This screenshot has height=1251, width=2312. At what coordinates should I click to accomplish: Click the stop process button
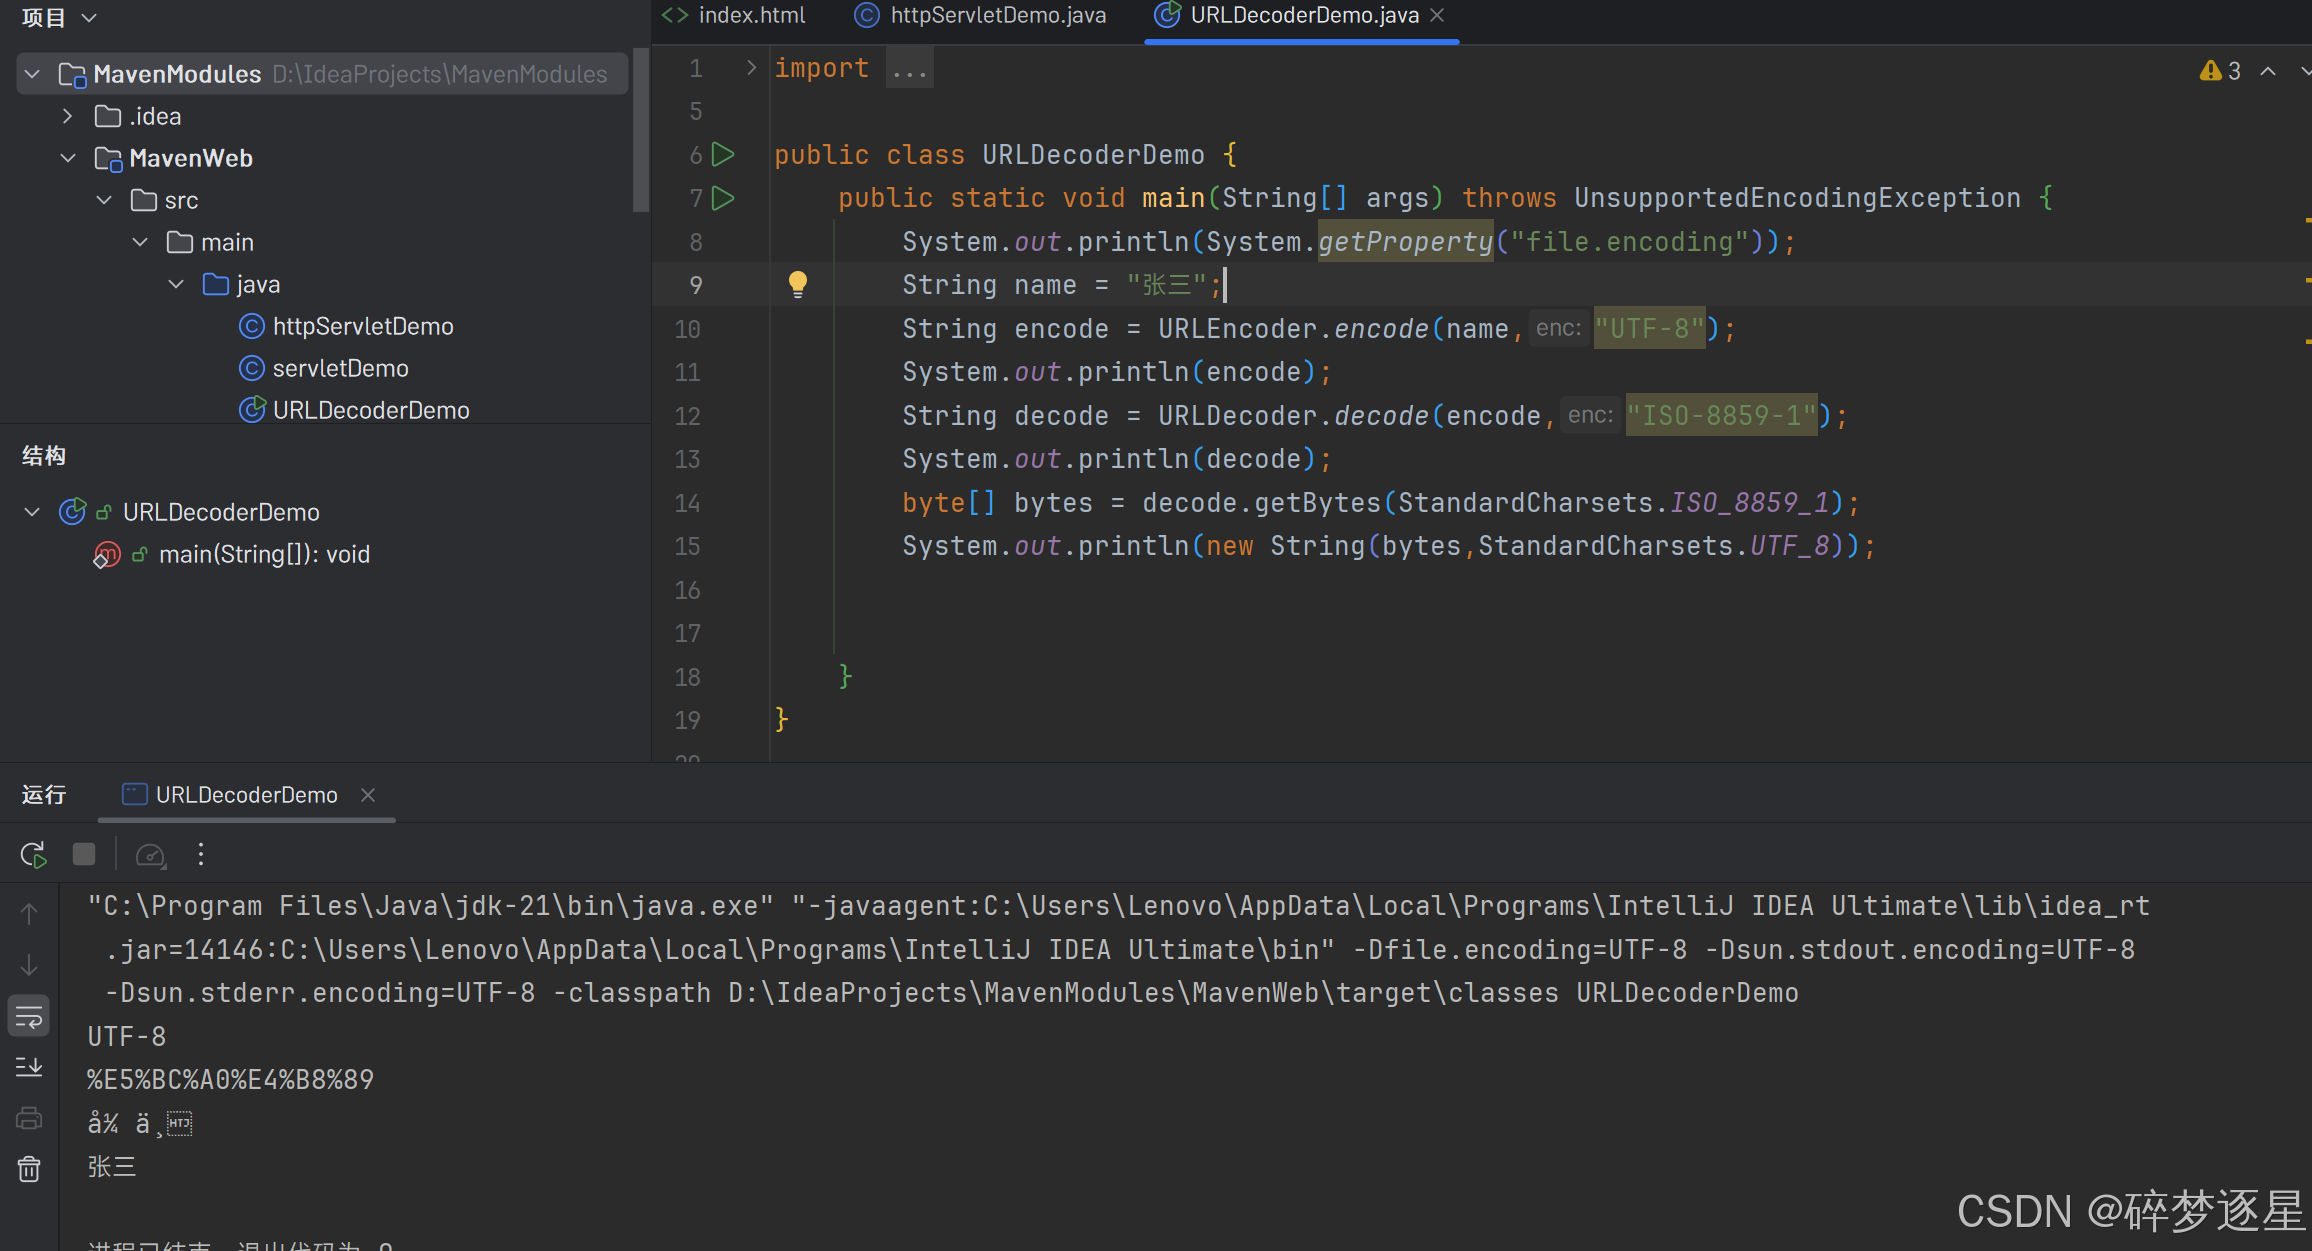coord(84,854)
